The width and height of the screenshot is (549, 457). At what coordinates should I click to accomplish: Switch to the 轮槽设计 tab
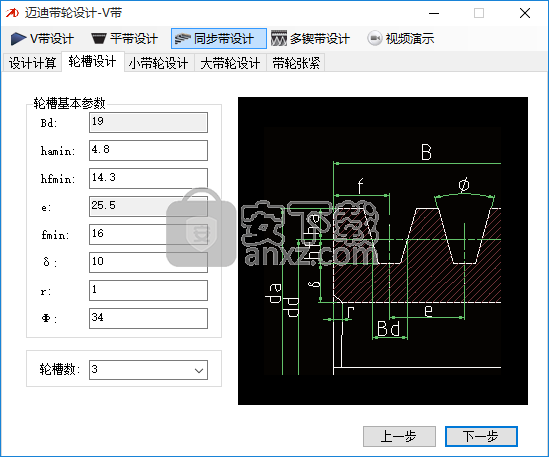point(93,62)
